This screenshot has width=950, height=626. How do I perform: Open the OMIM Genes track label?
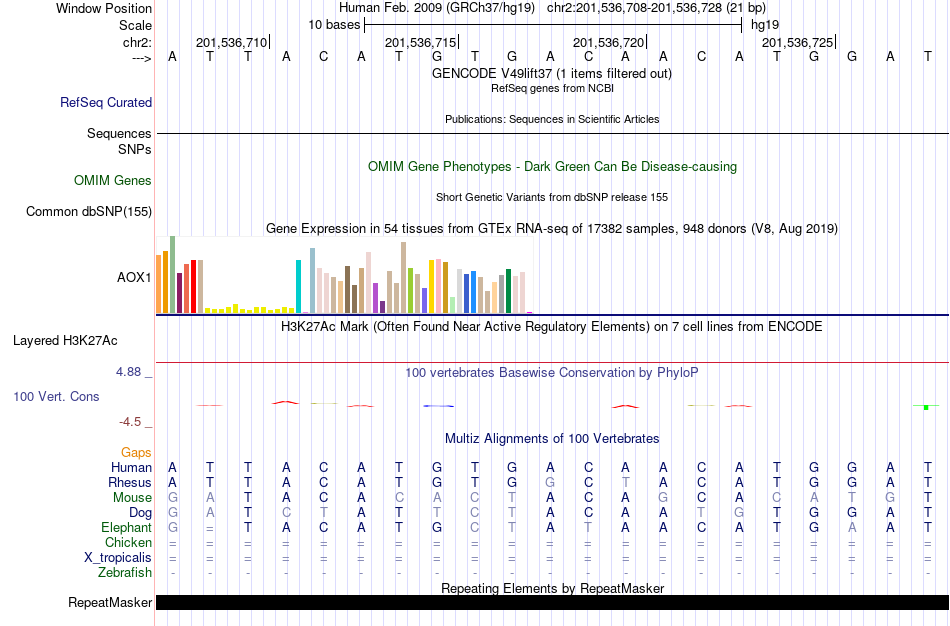point(113,181)
